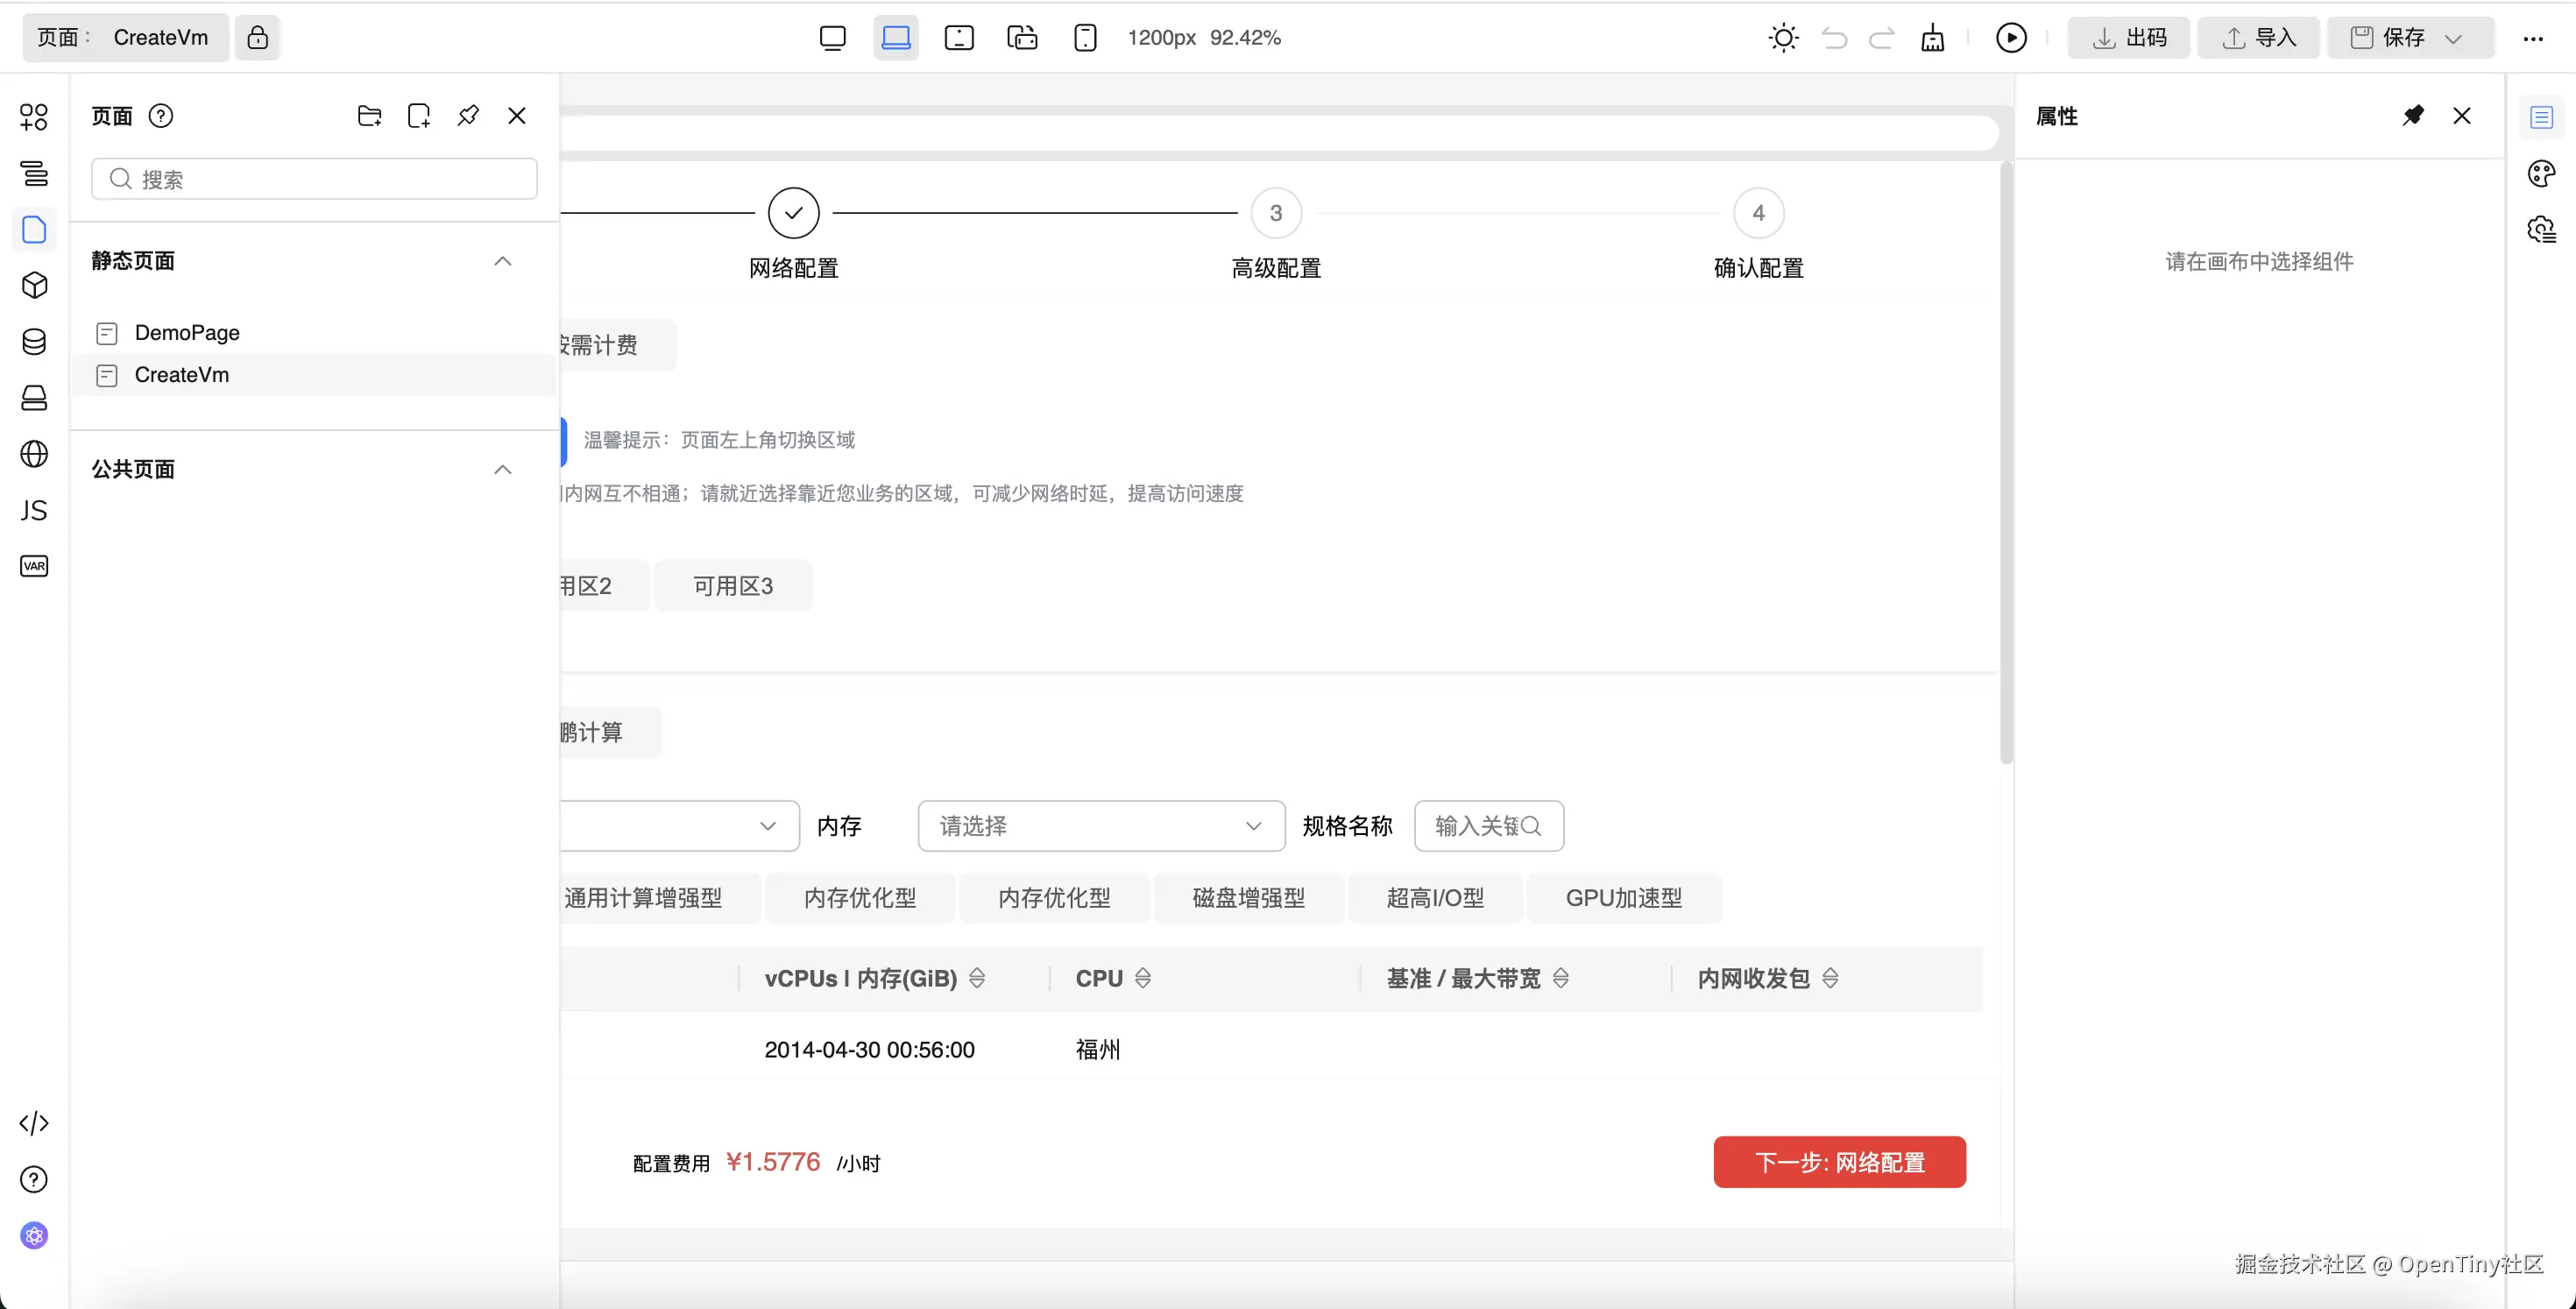
Task: Click the 出码 export code button
Action: click(2129, 38)
